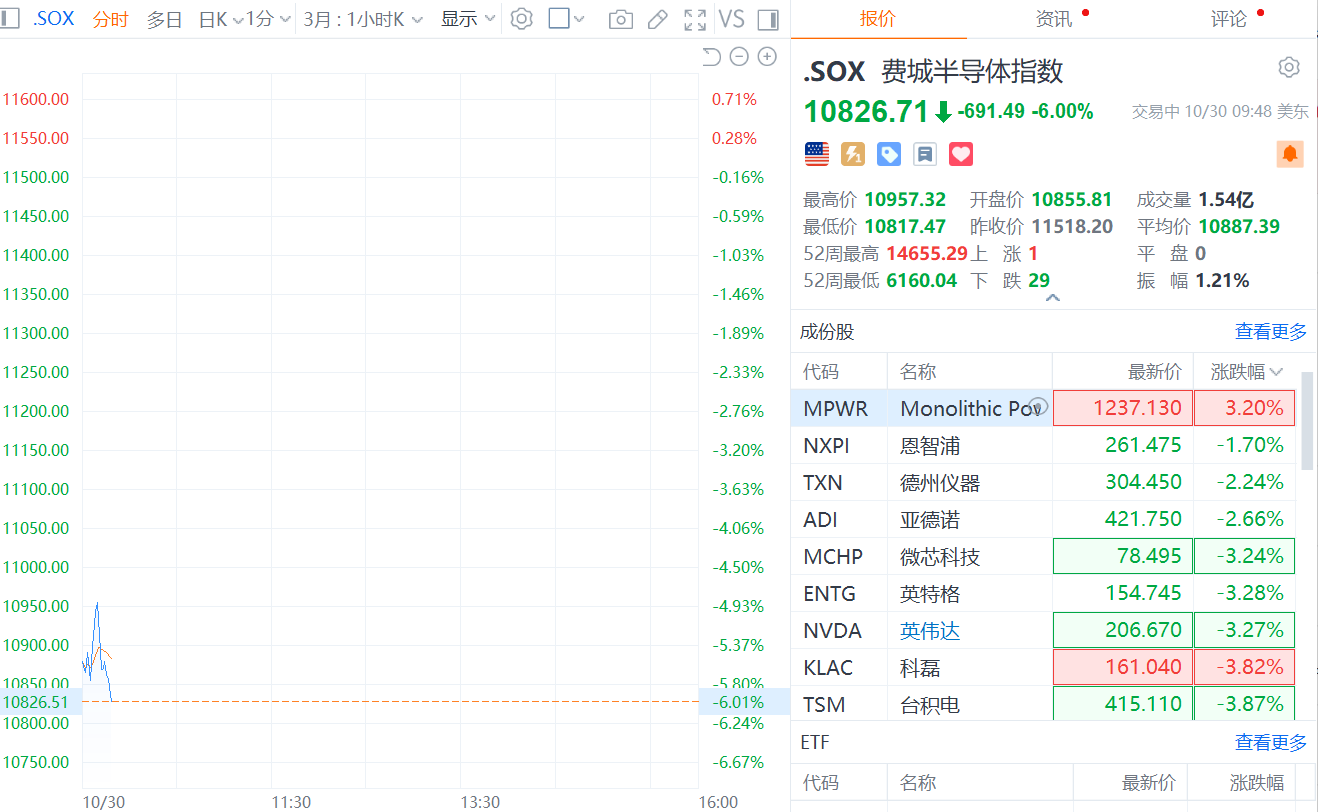Switch to the 多日 chart tab

(x=165, y=19)
